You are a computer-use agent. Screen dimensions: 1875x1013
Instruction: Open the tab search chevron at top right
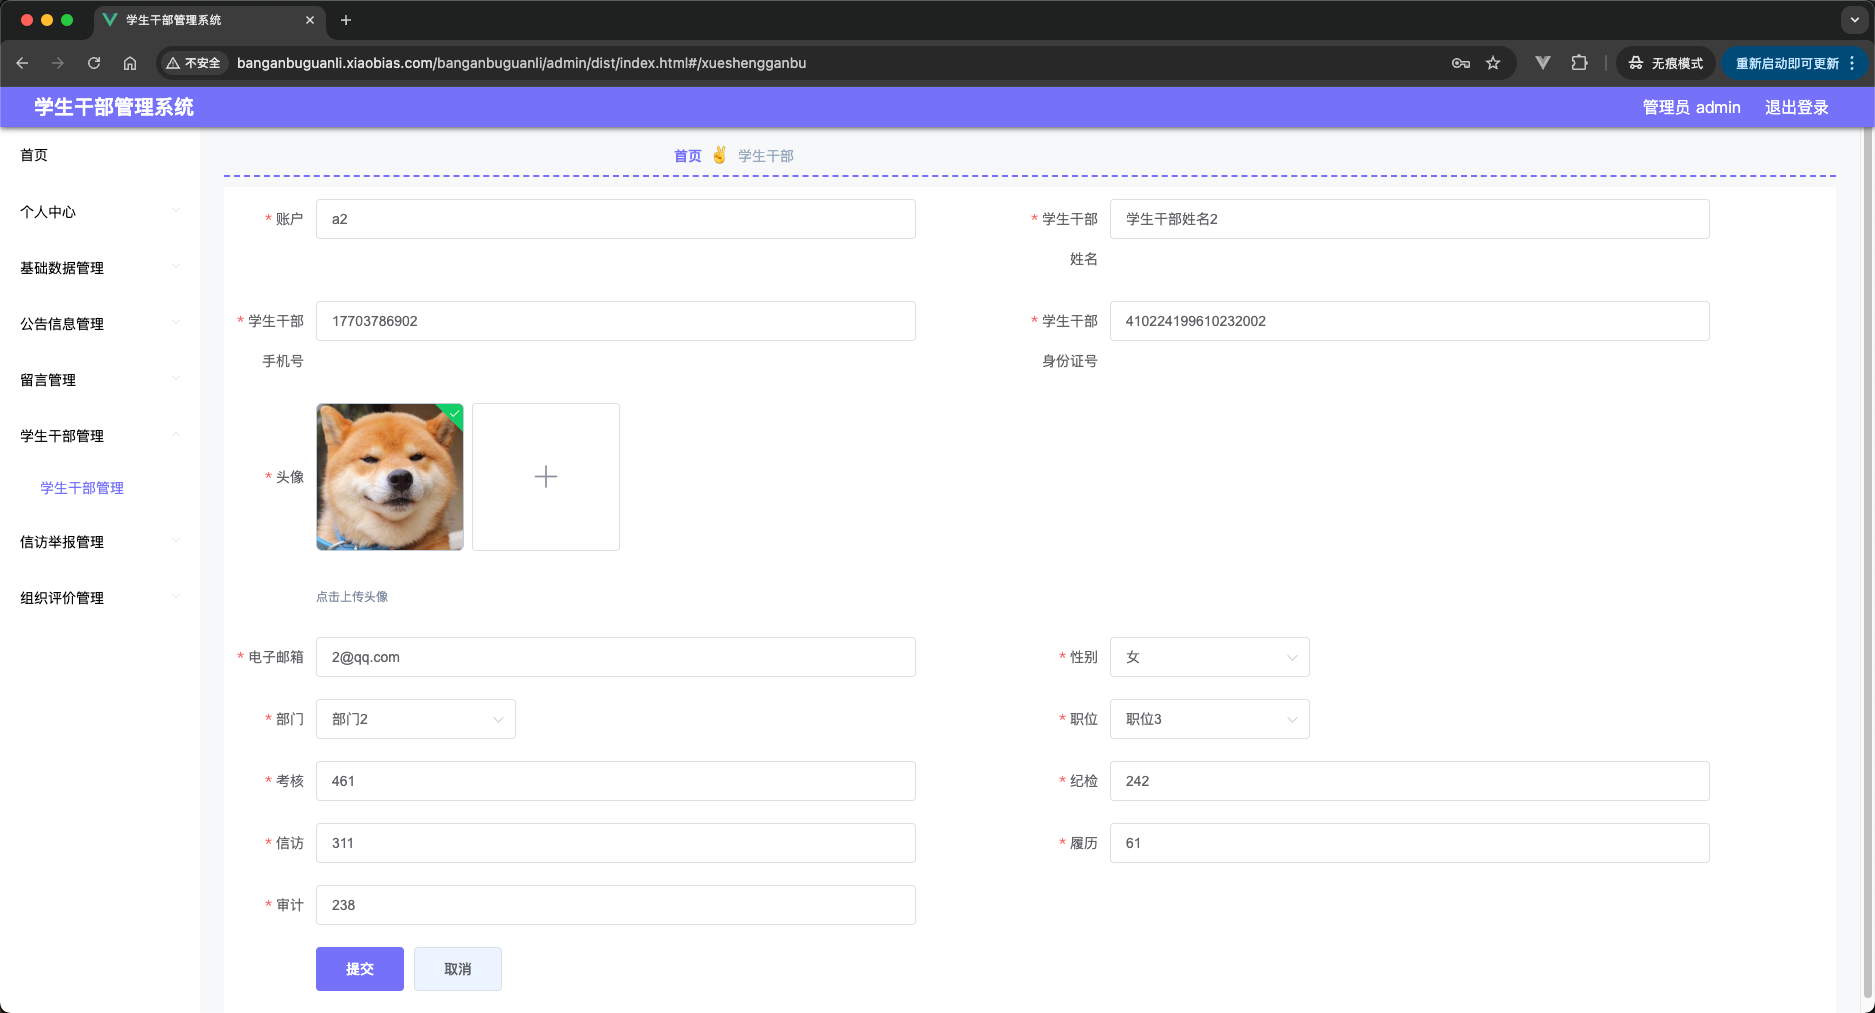pos(1855,20)
